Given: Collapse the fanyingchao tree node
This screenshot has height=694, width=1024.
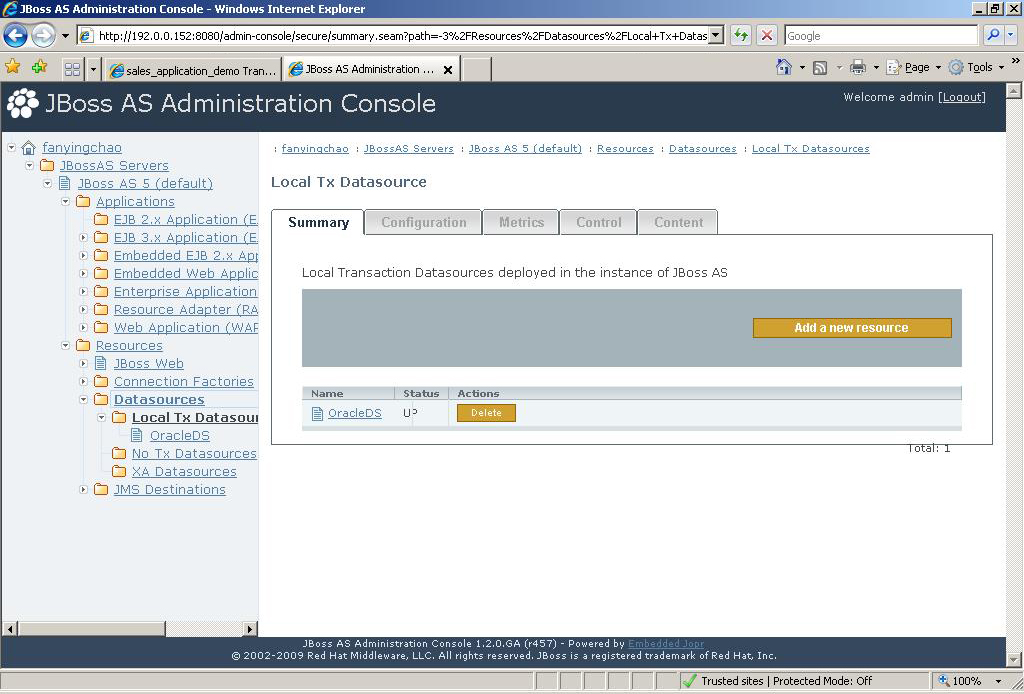Looking at the screenshot, I should [x=12, y=148].
